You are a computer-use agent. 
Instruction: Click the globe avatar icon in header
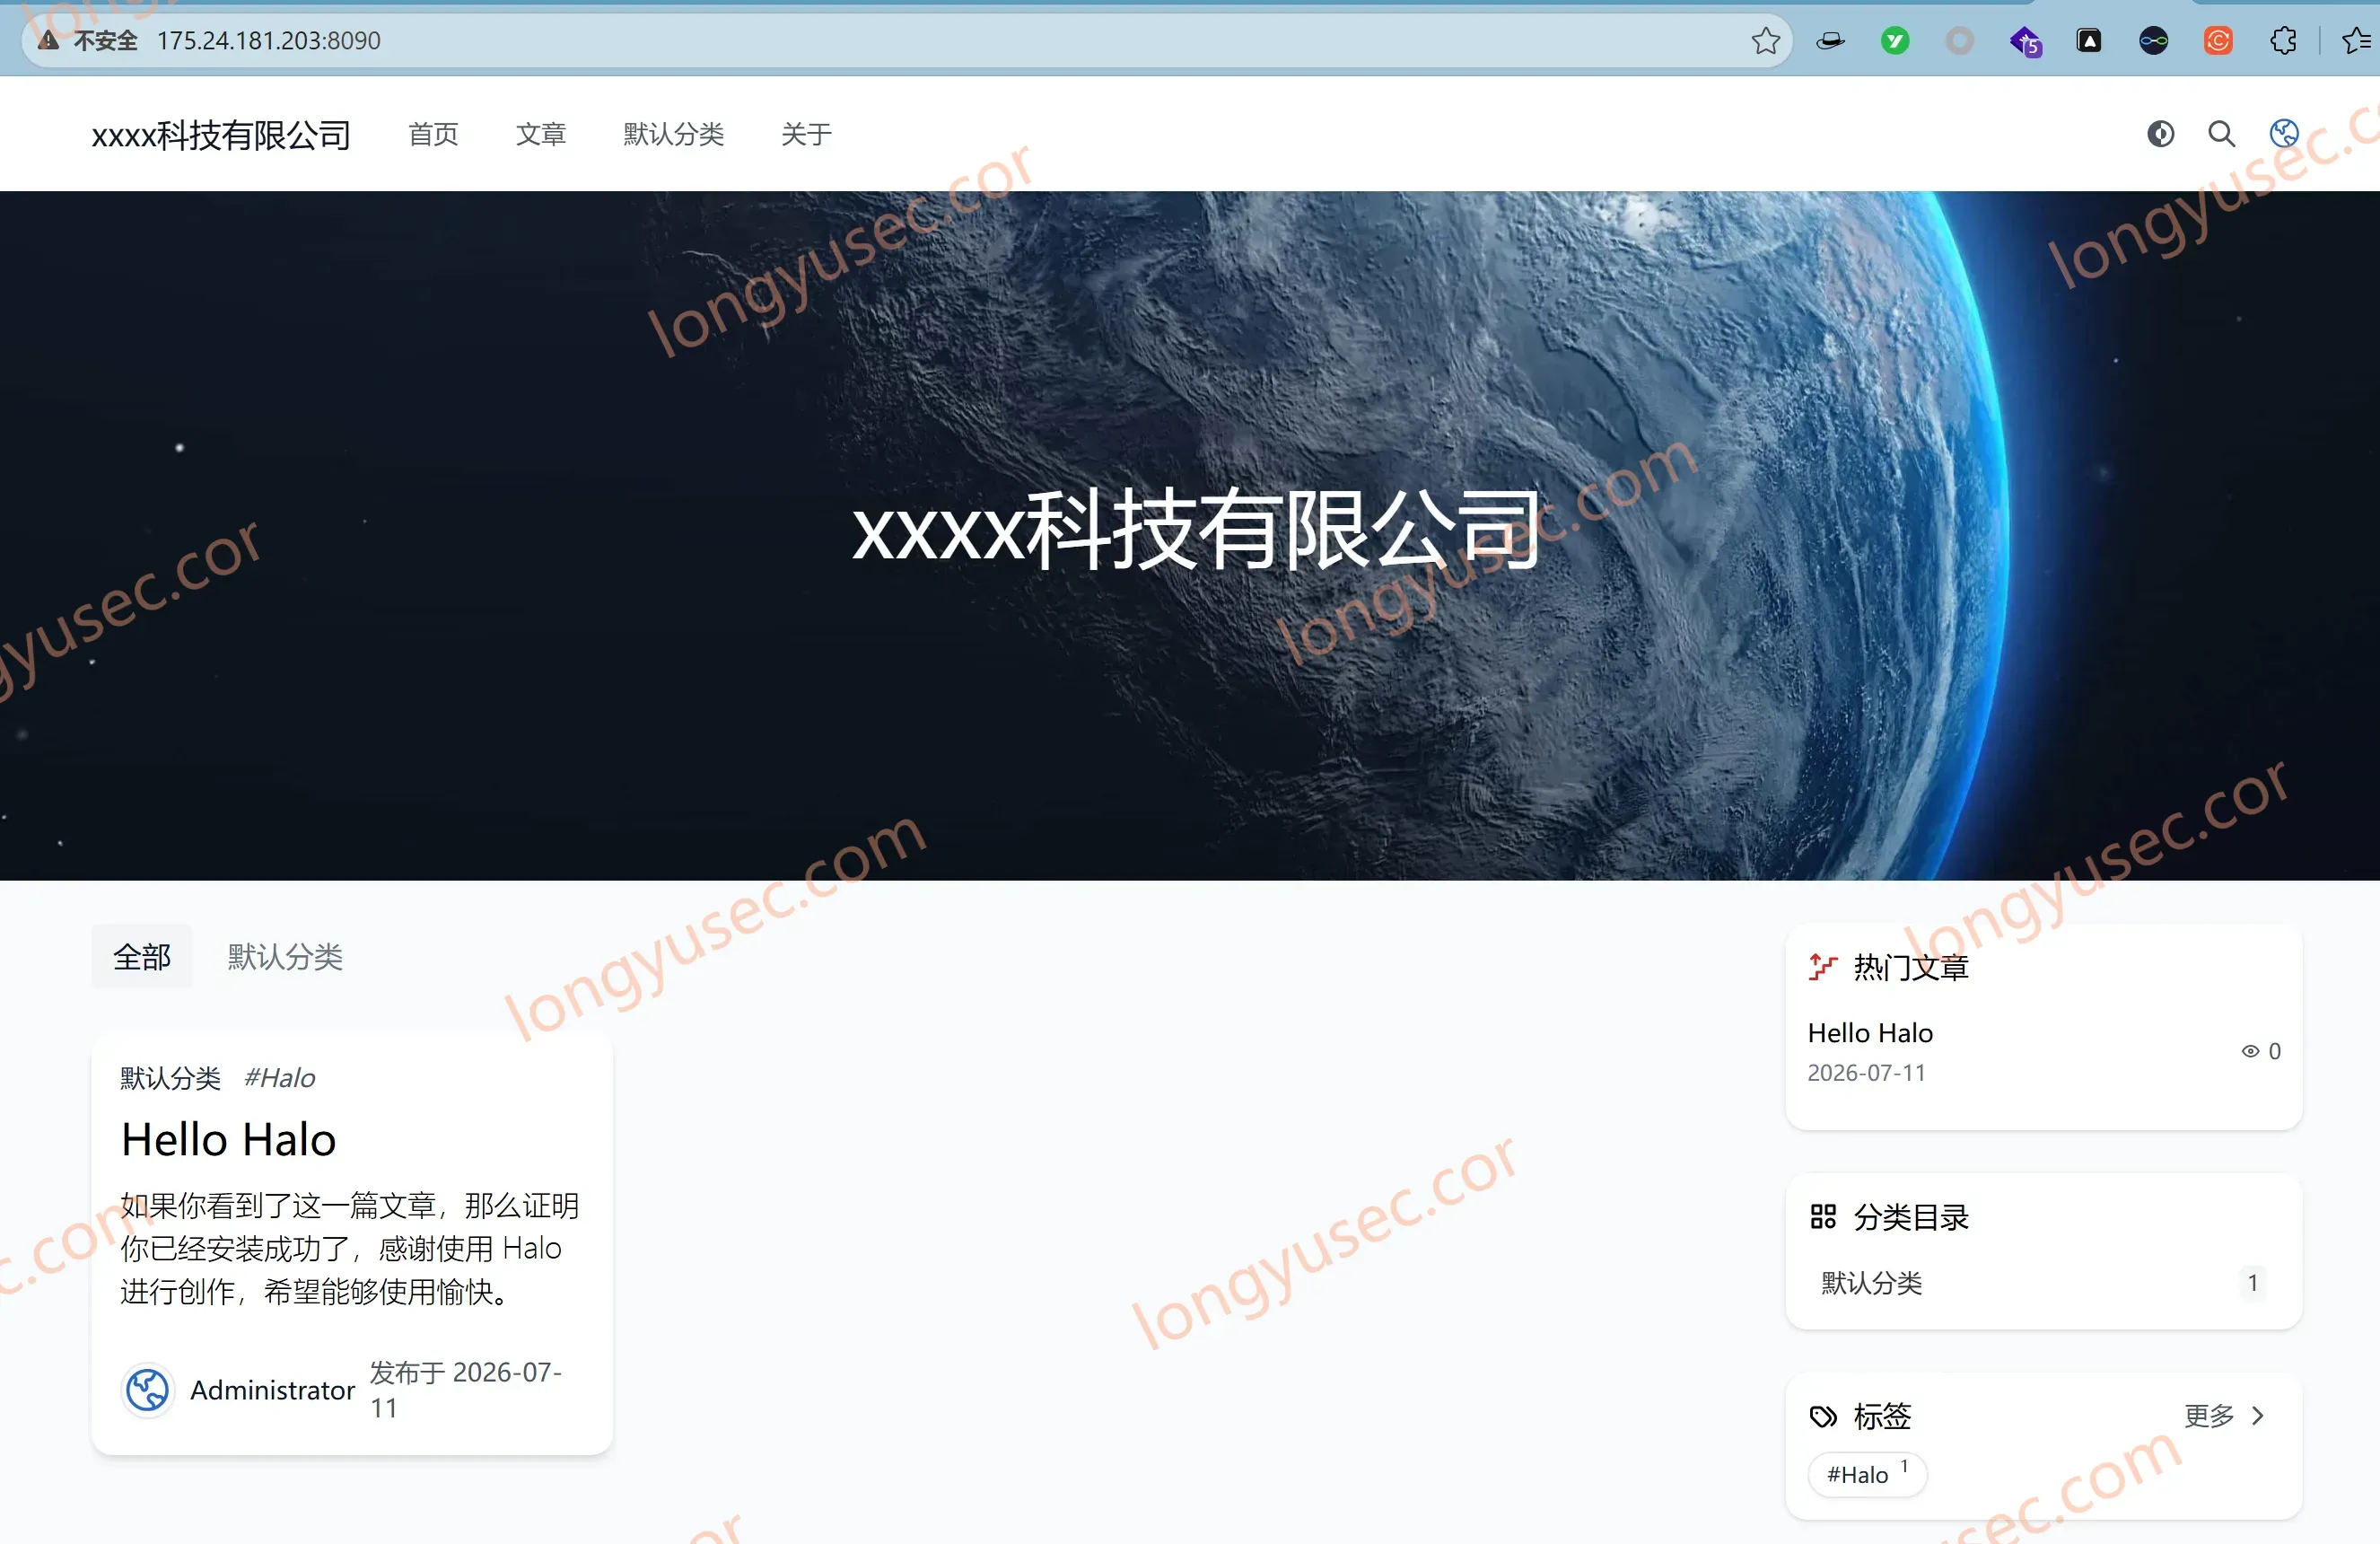coord(2284,134)
